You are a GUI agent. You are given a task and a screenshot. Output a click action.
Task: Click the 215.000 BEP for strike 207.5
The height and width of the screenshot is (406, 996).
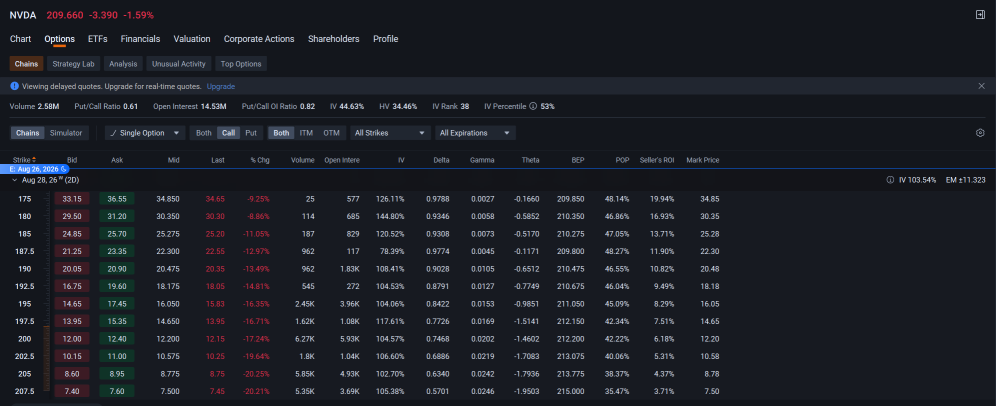pyautogui.click(x=572, y=391)
